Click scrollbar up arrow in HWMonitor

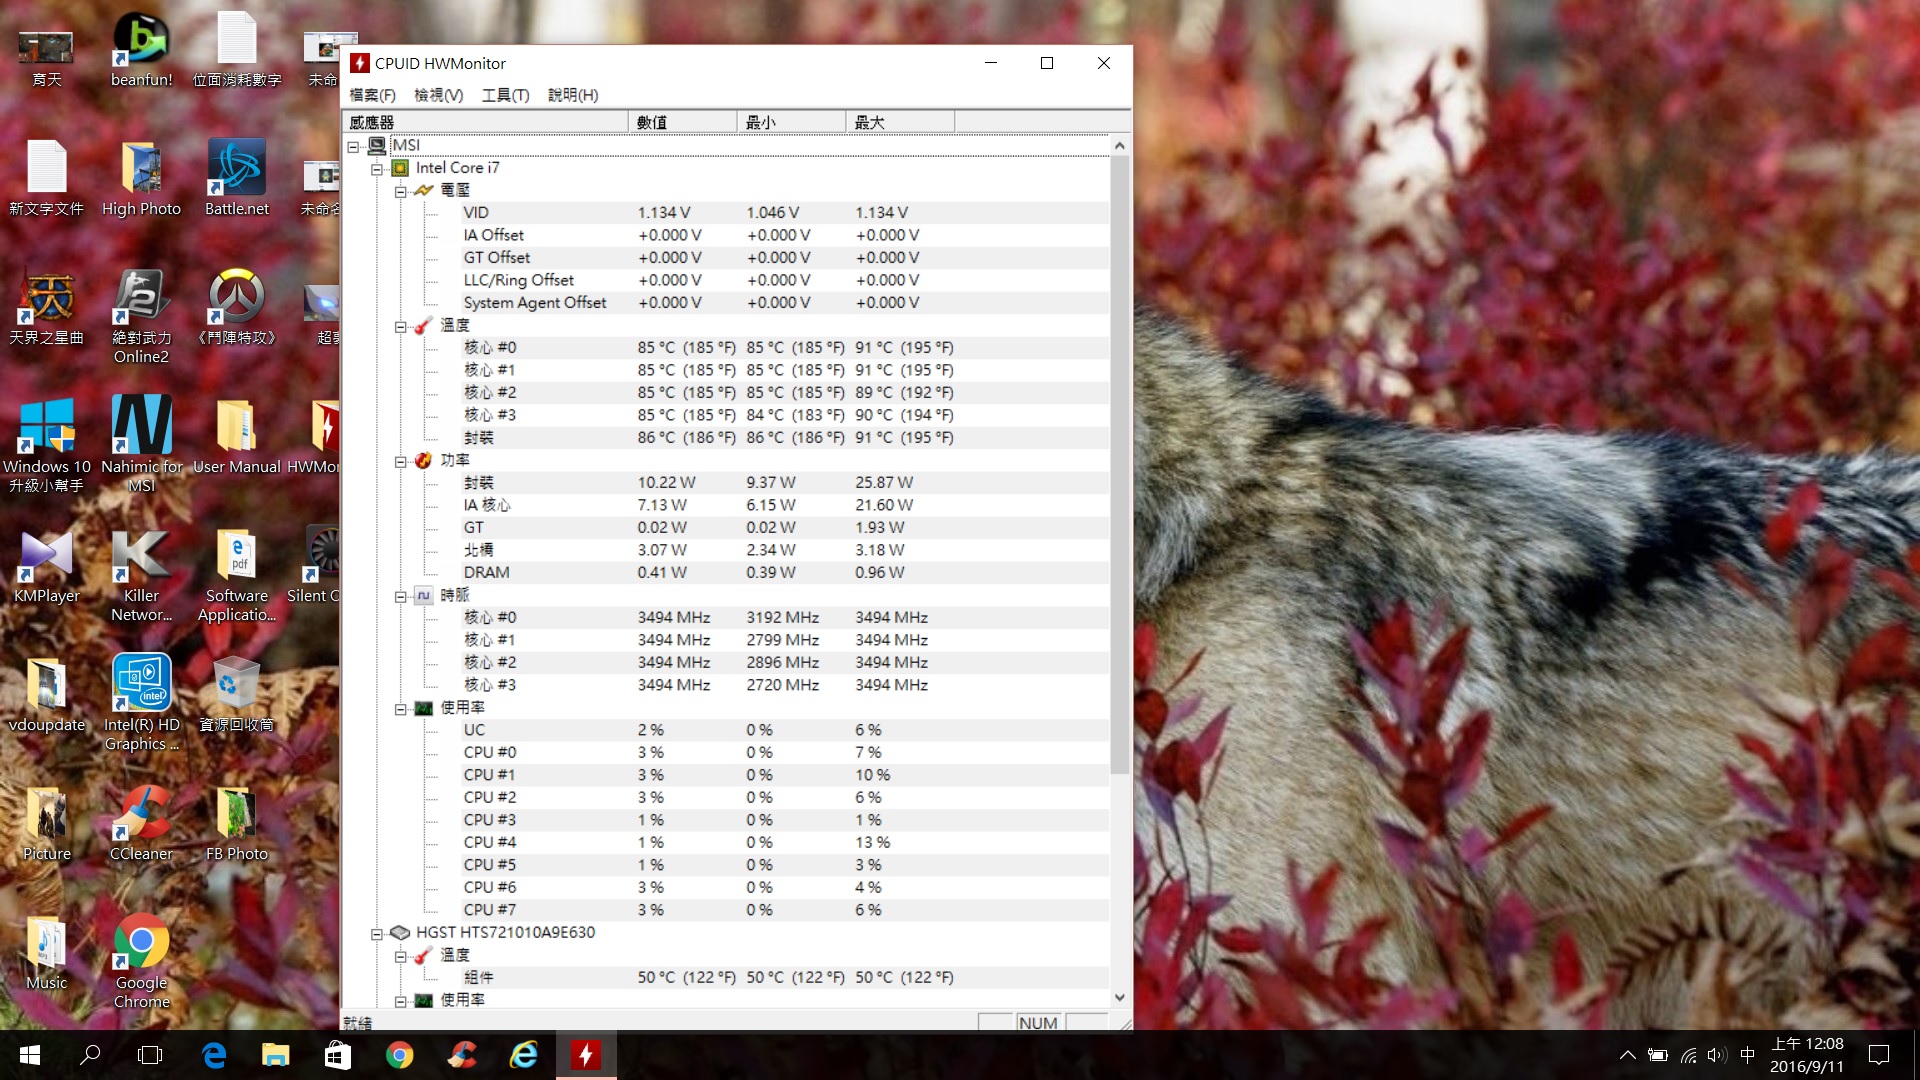click(x=1120, y=145)
